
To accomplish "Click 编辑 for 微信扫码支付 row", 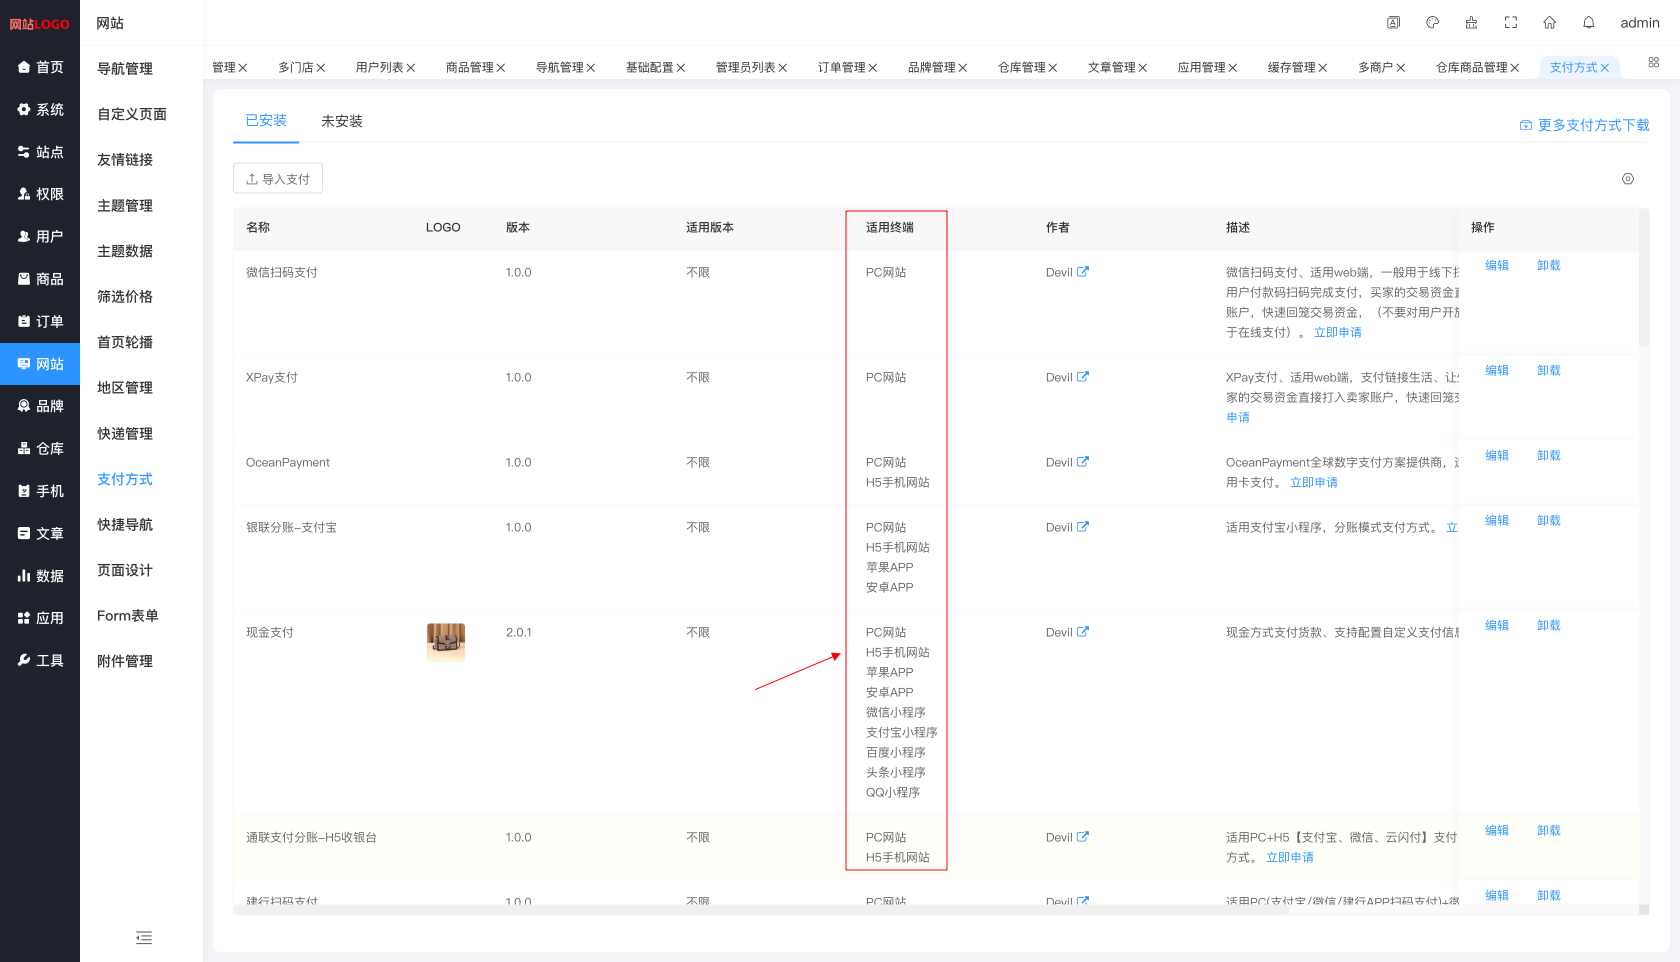I will click(1496, 266).
